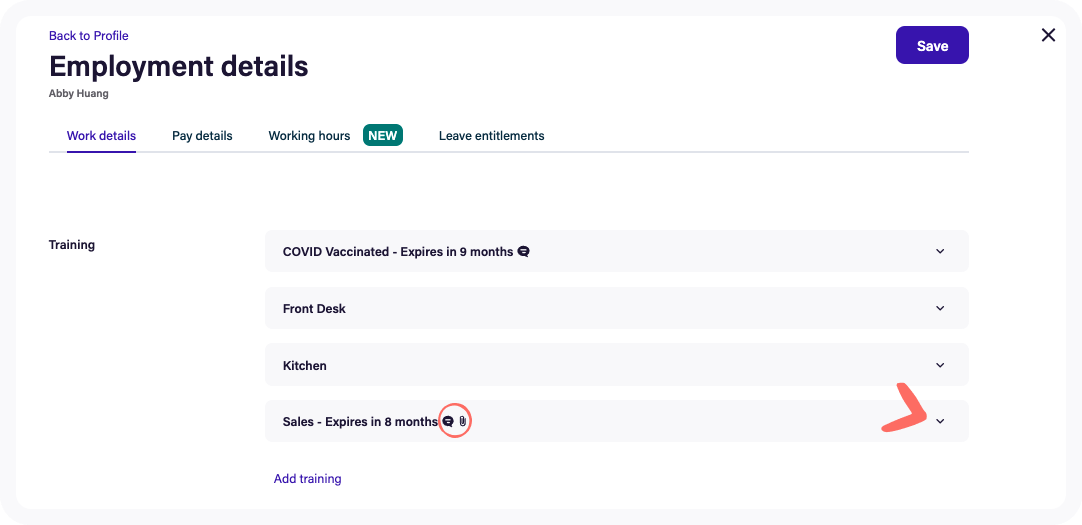
Task: Click the NEW badge beside Working hours
Action: click(383, 135)
